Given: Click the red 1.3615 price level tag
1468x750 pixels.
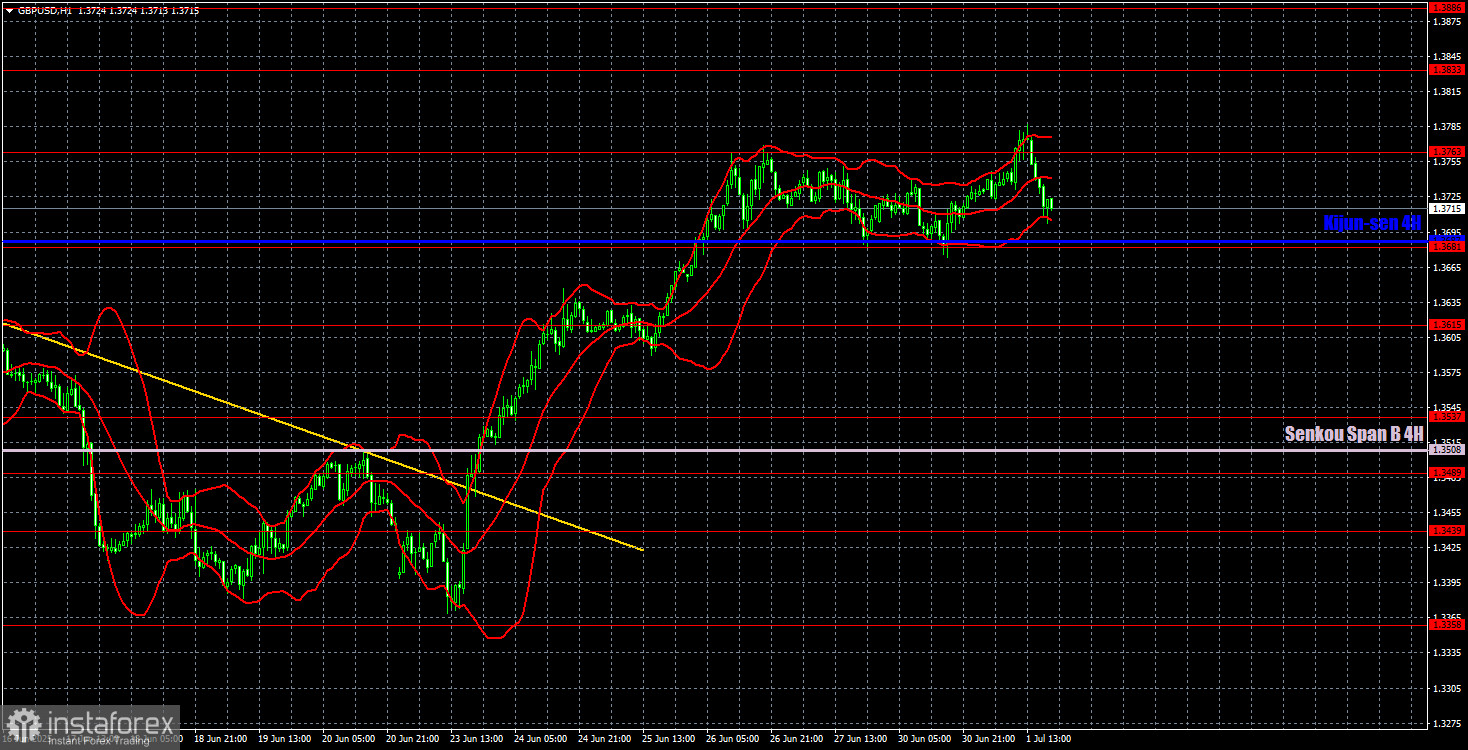Looking at the screenshot, I should tap(1447, 325).
